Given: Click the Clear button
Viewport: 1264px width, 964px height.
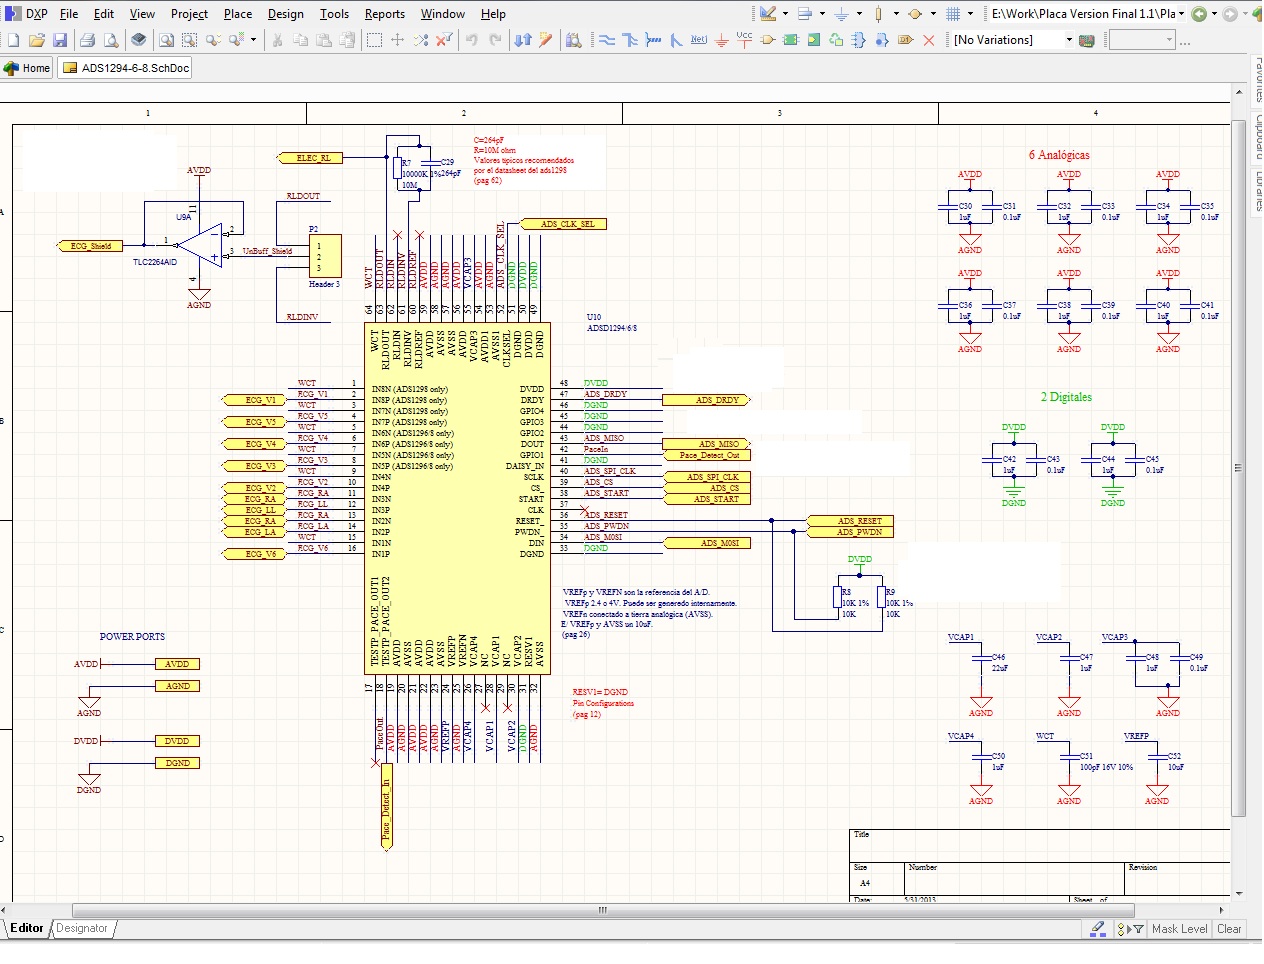Looking at the screenshot, I should [1229, 929].
